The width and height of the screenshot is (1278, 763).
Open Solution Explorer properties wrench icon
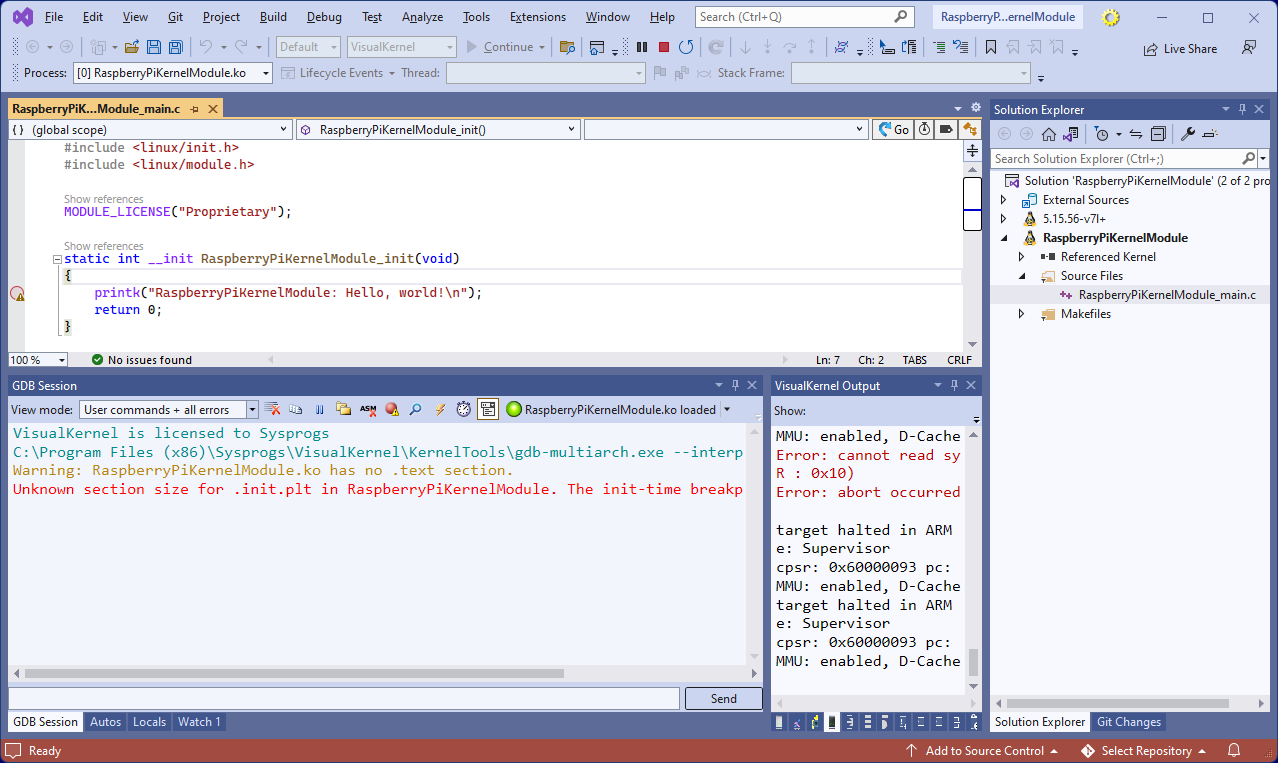pyautogui.click(x=1188, y=134)
